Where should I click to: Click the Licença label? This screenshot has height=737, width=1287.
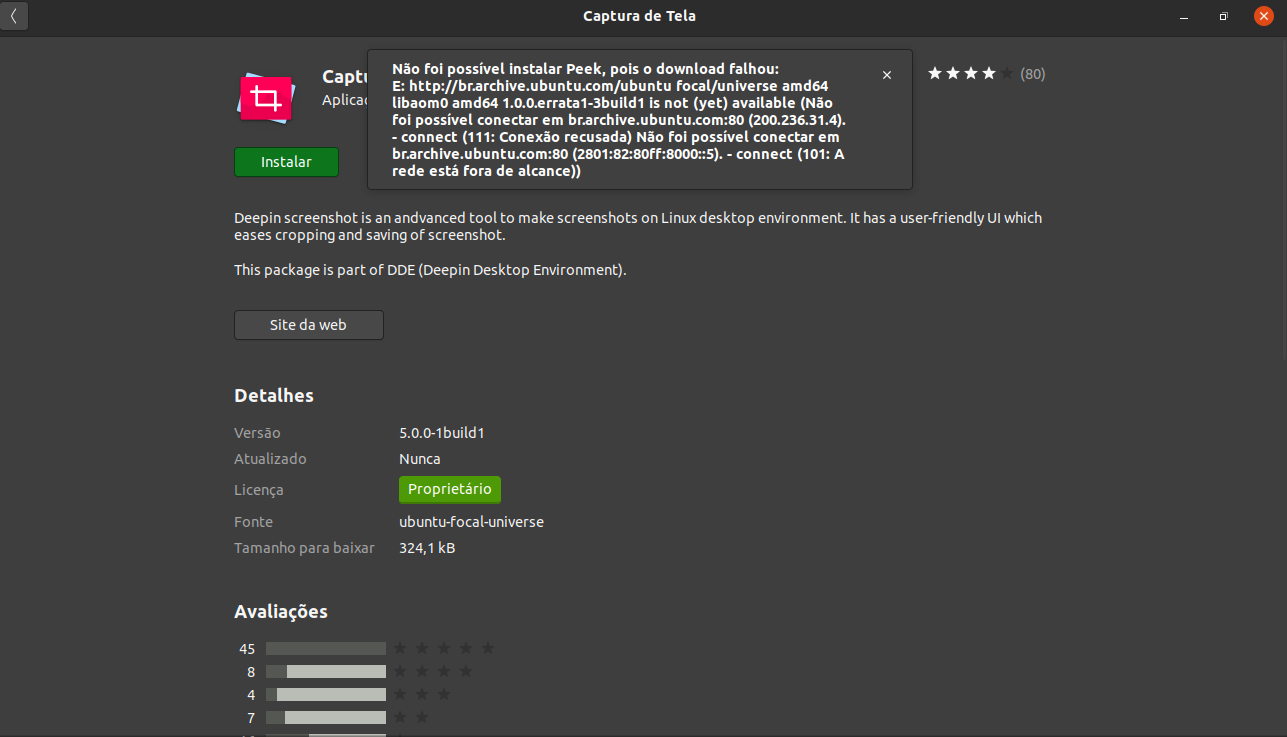click(x=259, y=490)
